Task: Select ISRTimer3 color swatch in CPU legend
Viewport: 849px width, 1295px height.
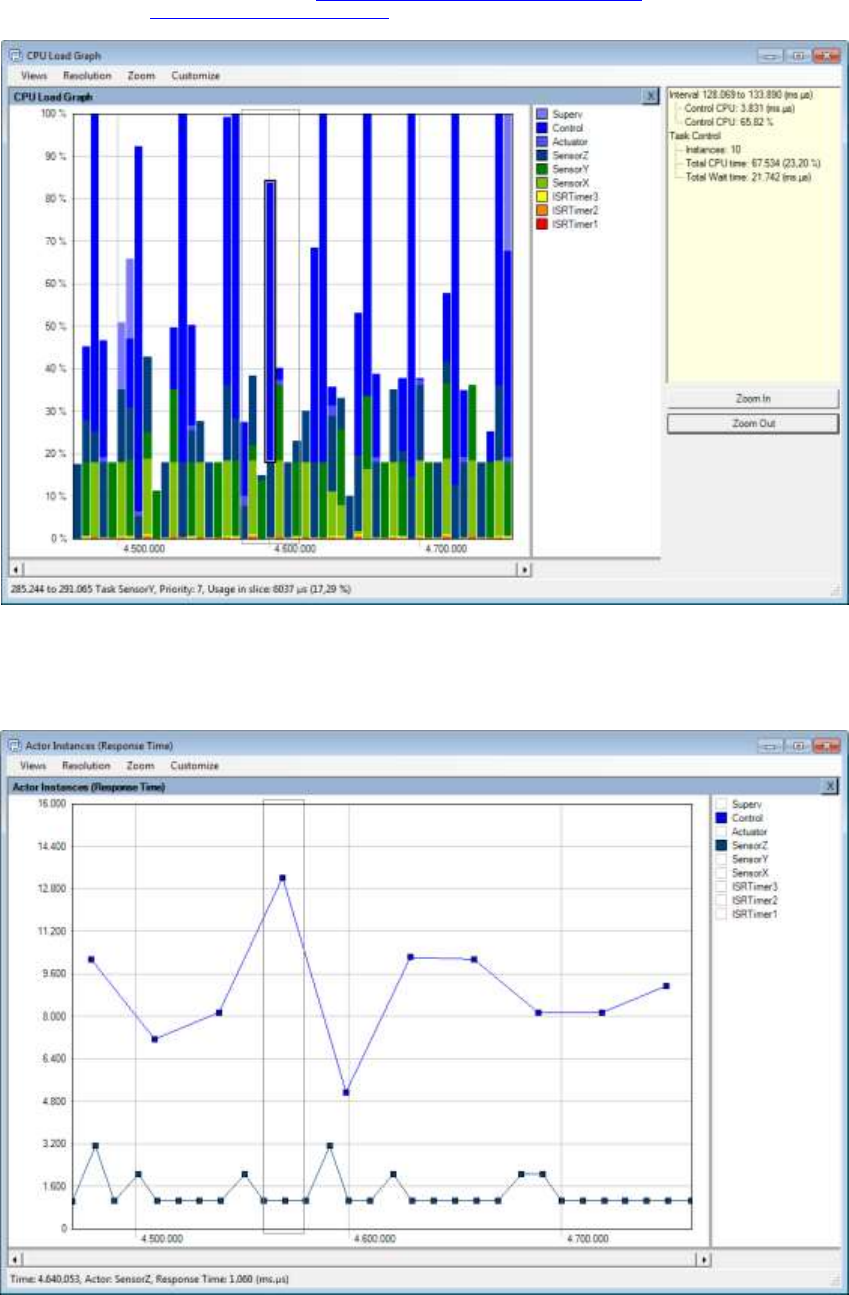Action: coord(541,198)
